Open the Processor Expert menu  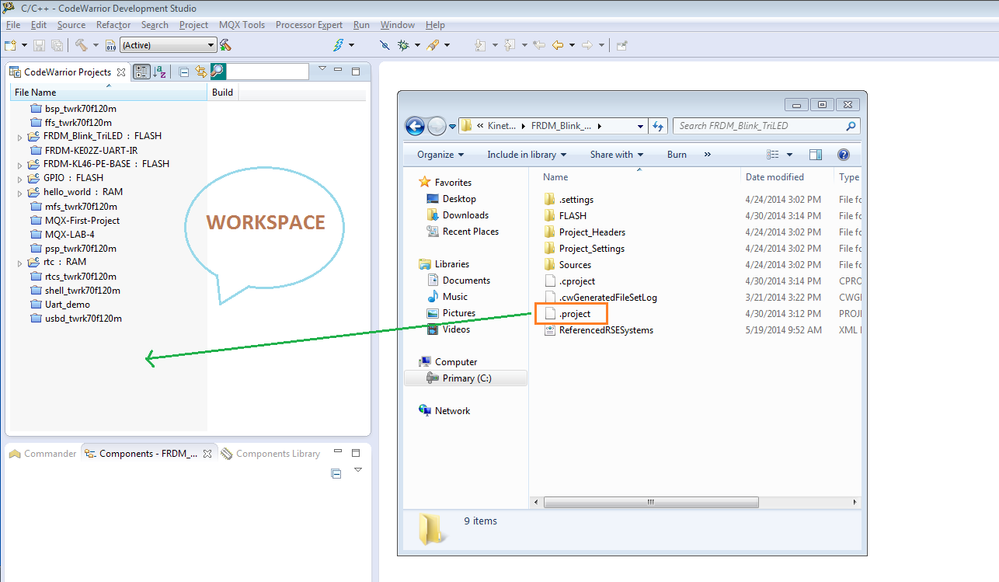pyautogui.click(x=309, y=25)
